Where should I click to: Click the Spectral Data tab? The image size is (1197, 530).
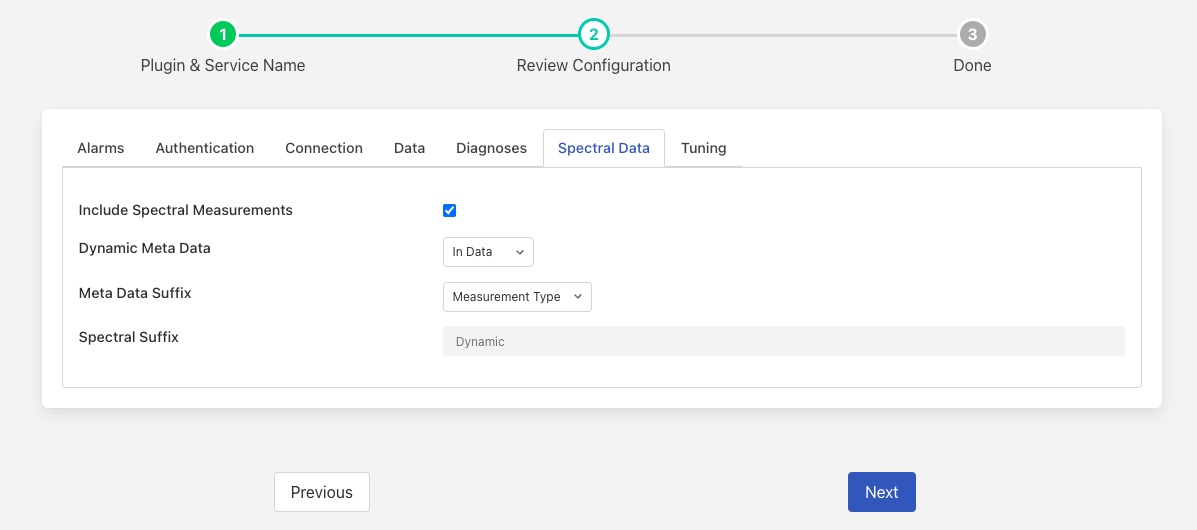(x=604, y=148)
